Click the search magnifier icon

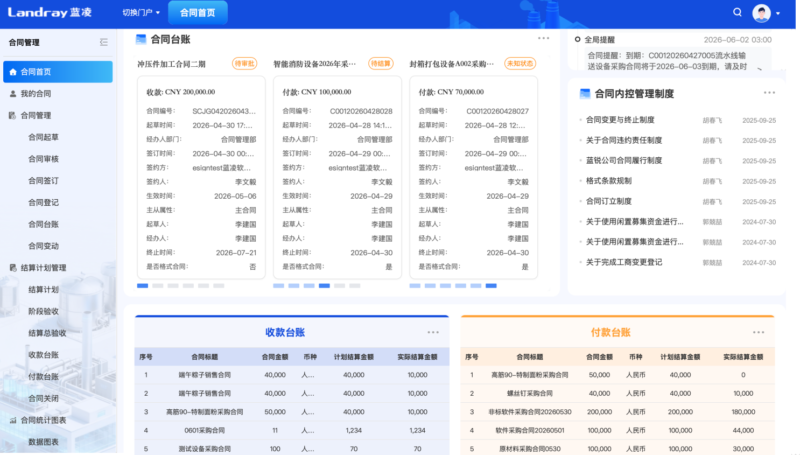coord(737,12)
